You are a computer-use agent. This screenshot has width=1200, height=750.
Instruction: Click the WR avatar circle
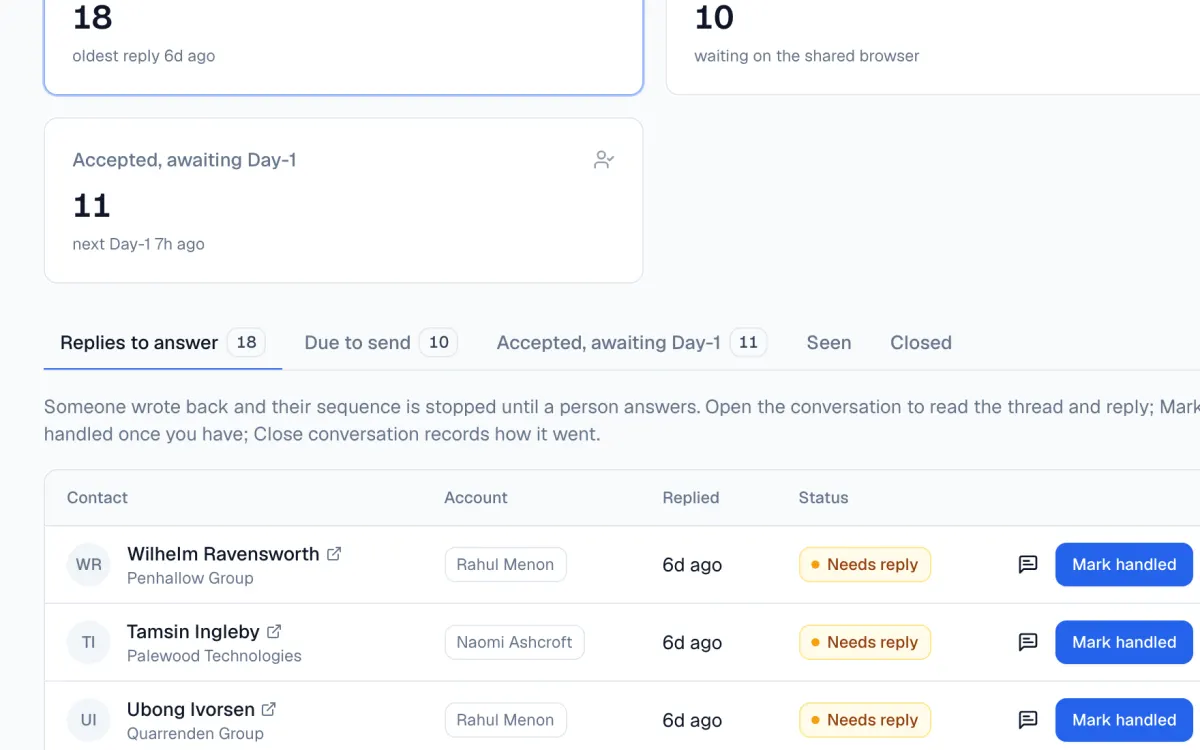point(89,565)
